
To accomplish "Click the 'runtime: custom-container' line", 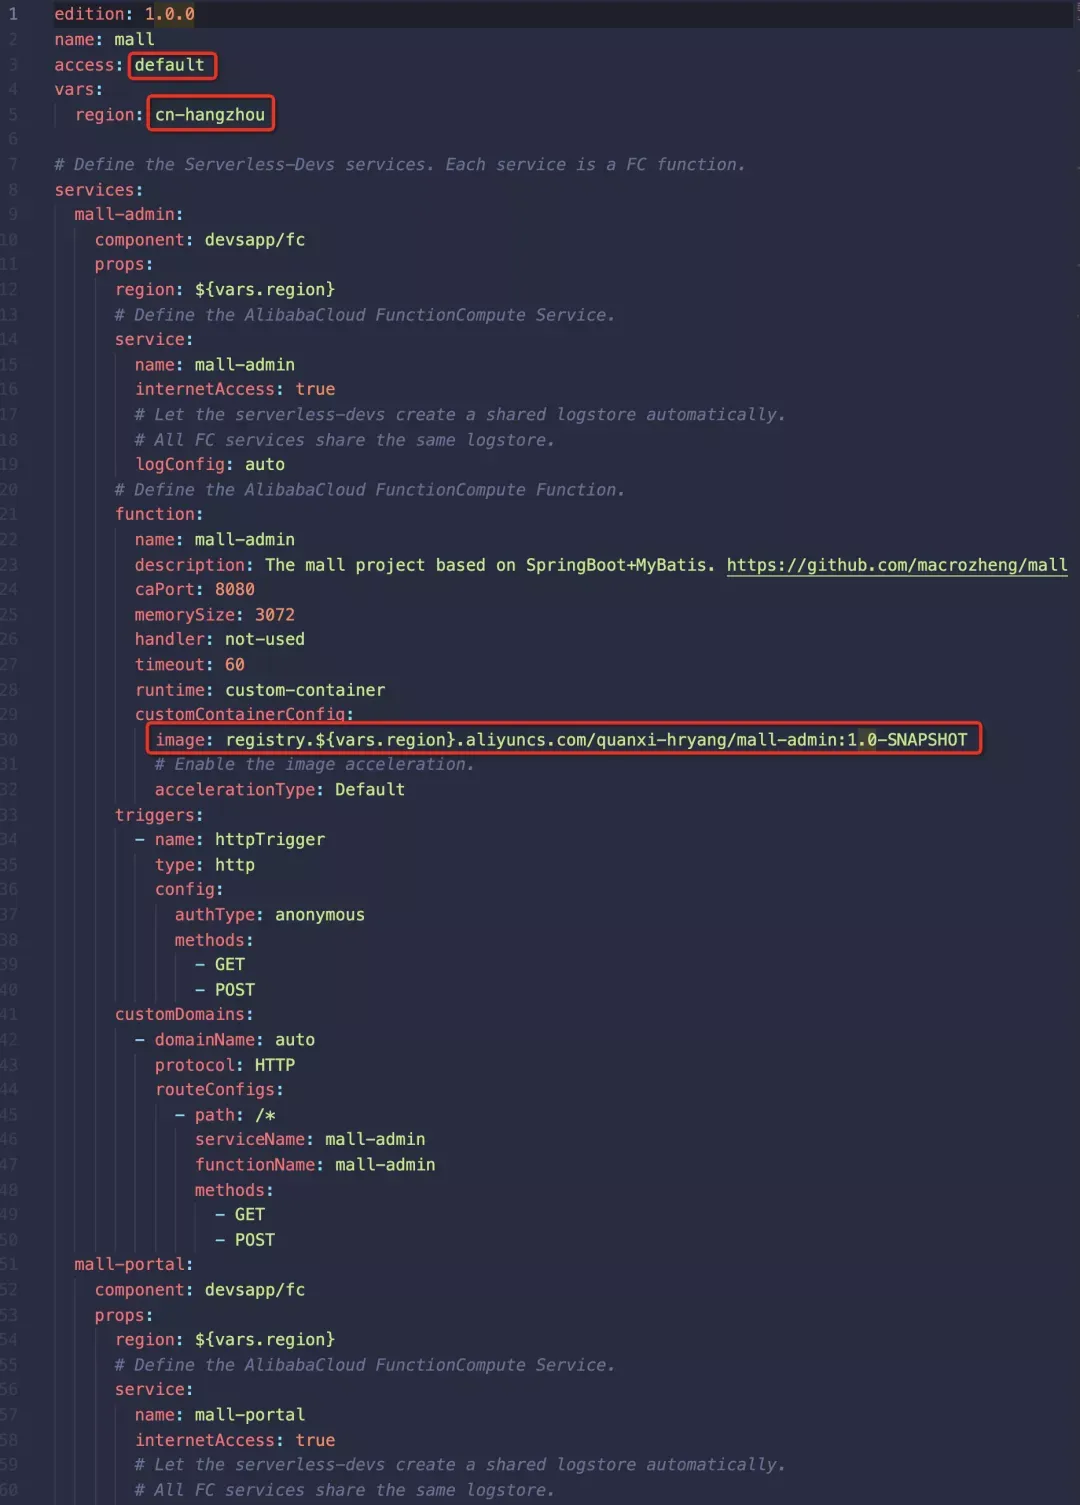I will [x=260, y=690].
